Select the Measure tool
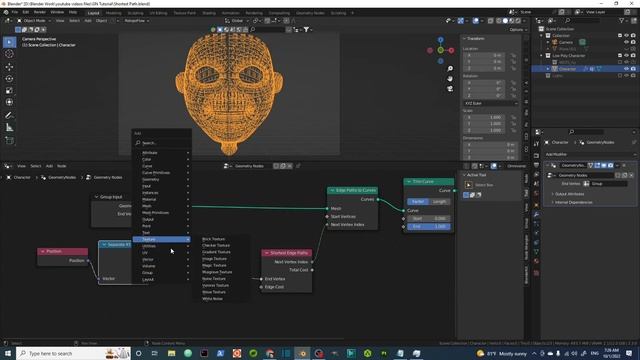The width and height of the screenshot is (640, 360). click(9, 128)
